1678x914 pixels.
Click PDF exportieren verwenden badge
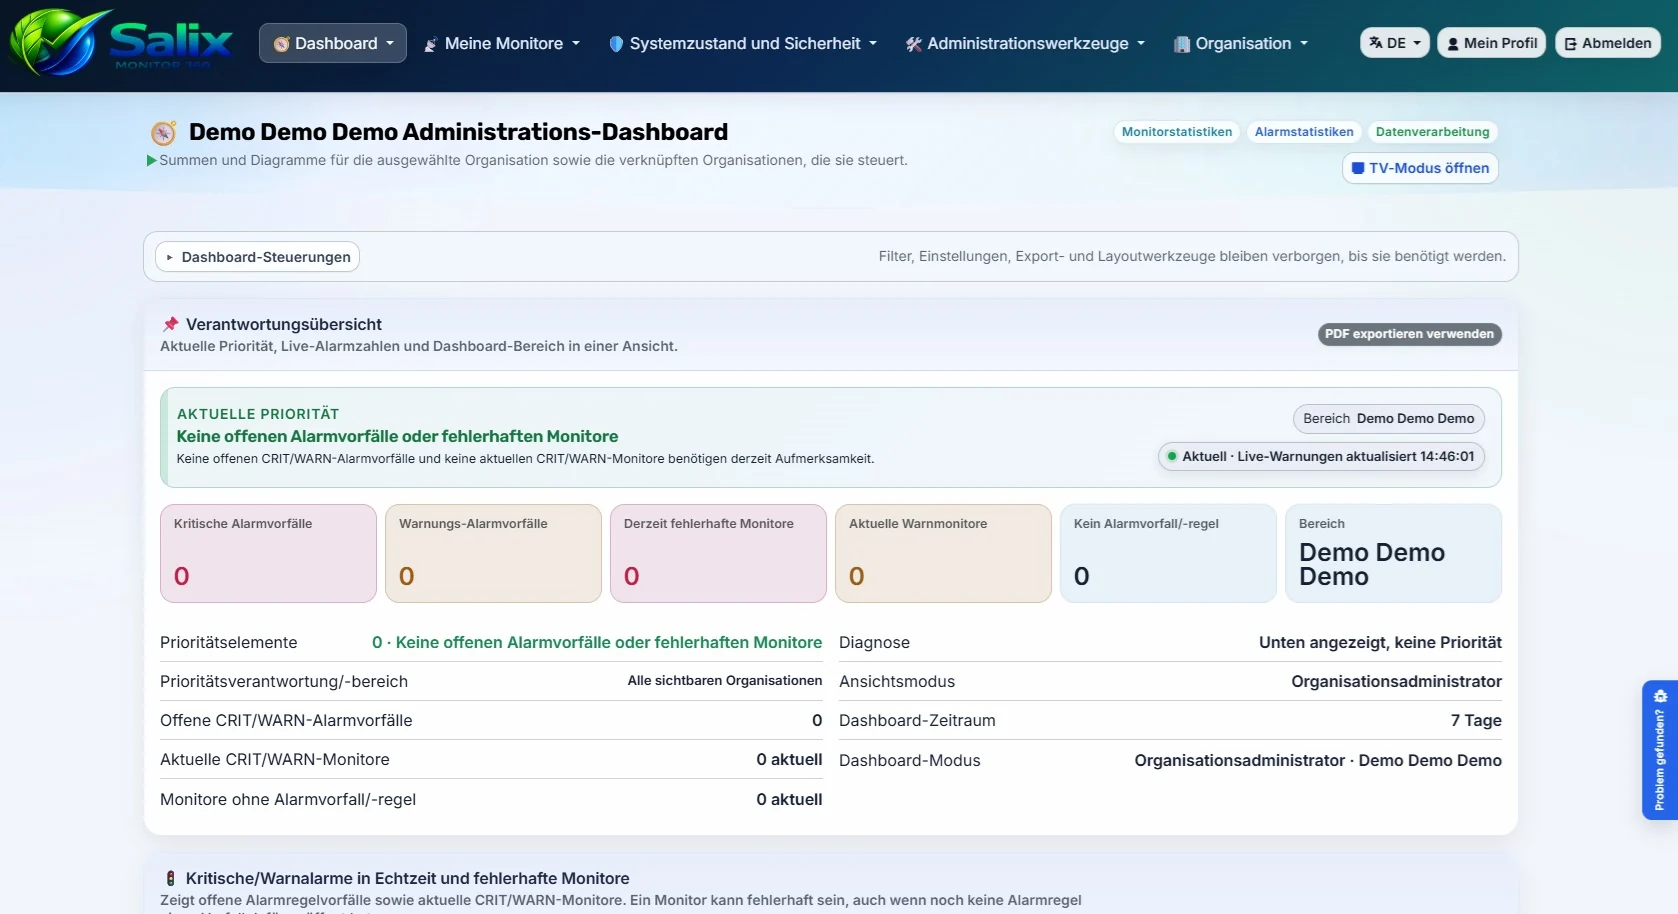click(1409, 334)
